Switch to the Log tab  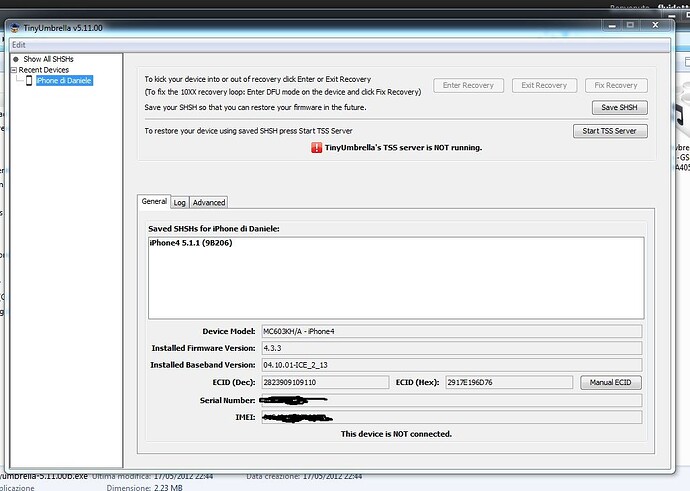(179, 202)
